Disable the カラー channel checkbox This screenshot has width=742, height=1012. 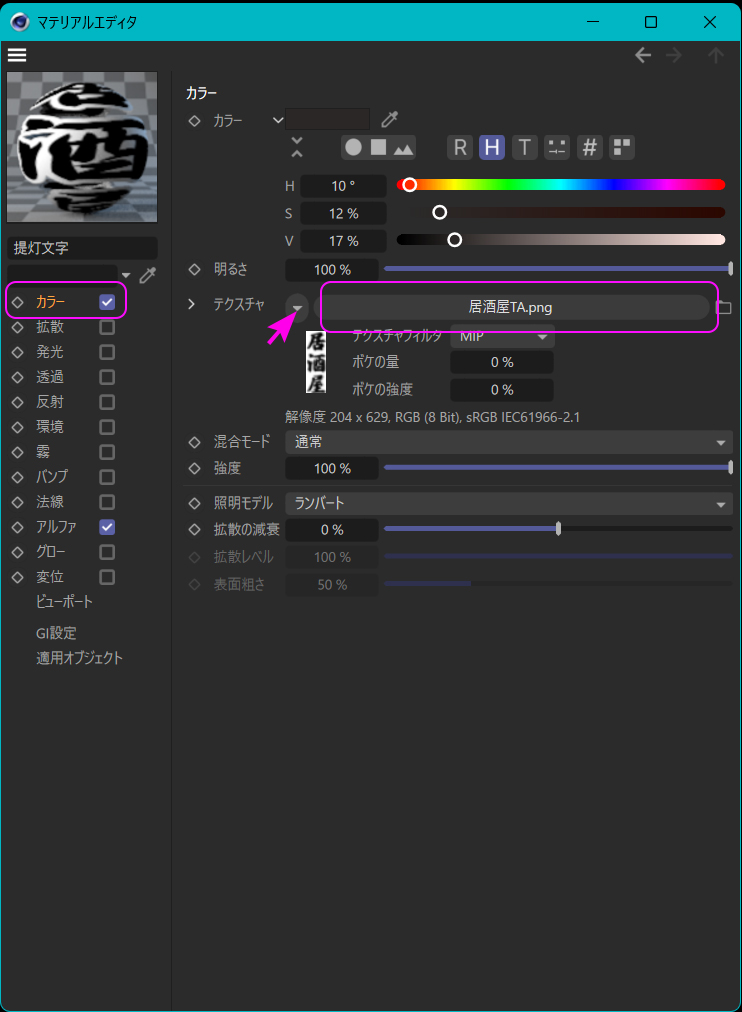point(107,302)
